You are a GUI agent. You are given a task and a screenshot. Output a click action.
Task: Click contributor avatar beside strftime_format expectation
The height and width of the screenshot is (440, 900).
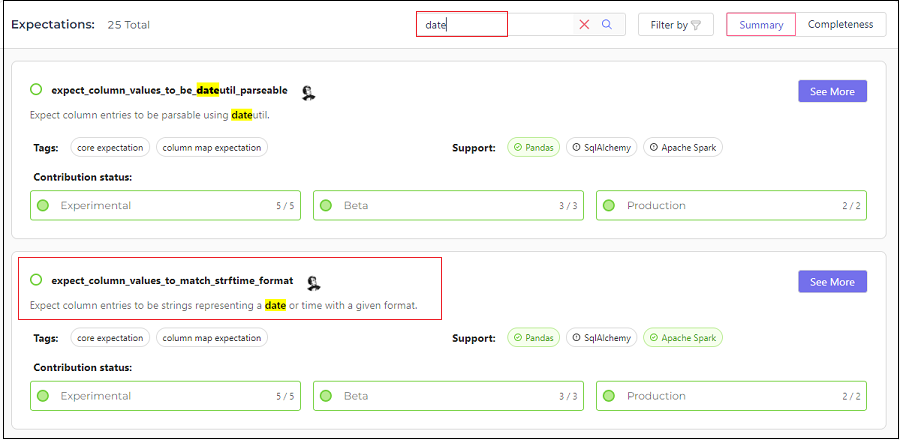point(314,282)
